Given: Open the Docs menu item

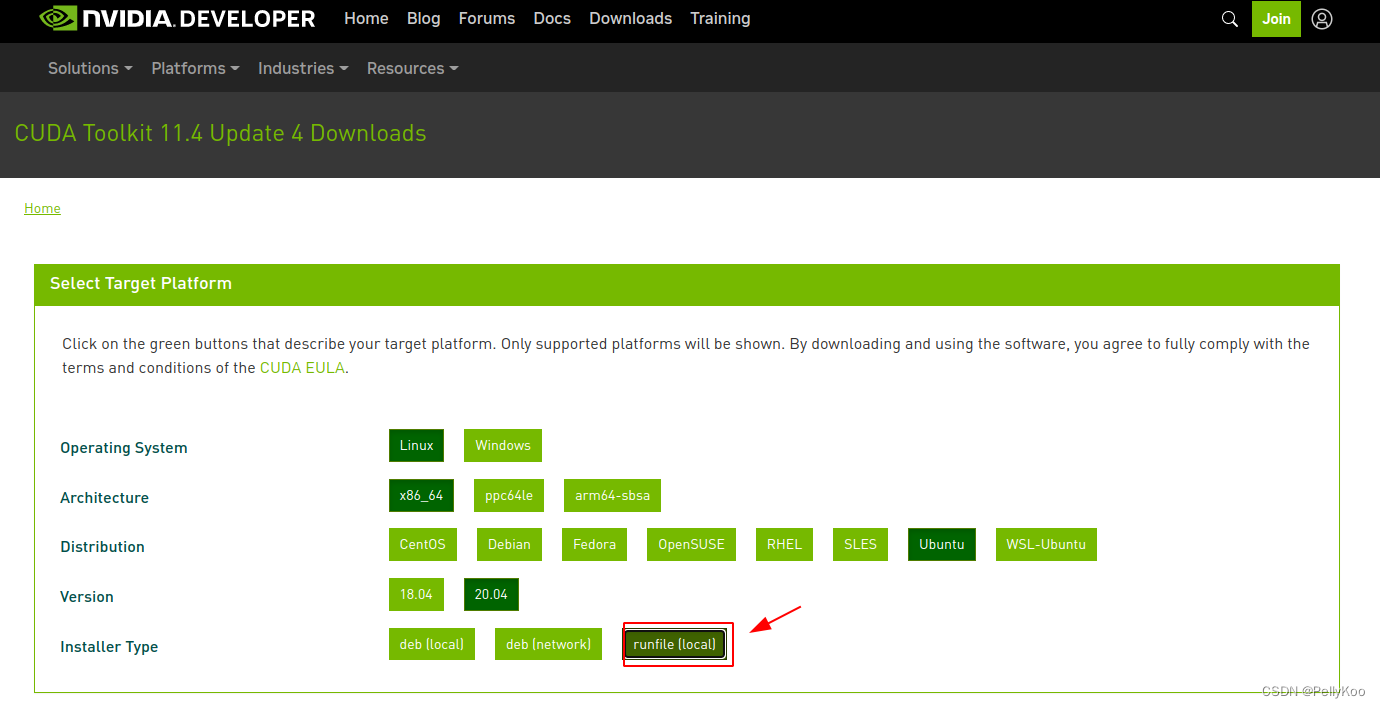Looking at the screenshot, I should 552,18.
